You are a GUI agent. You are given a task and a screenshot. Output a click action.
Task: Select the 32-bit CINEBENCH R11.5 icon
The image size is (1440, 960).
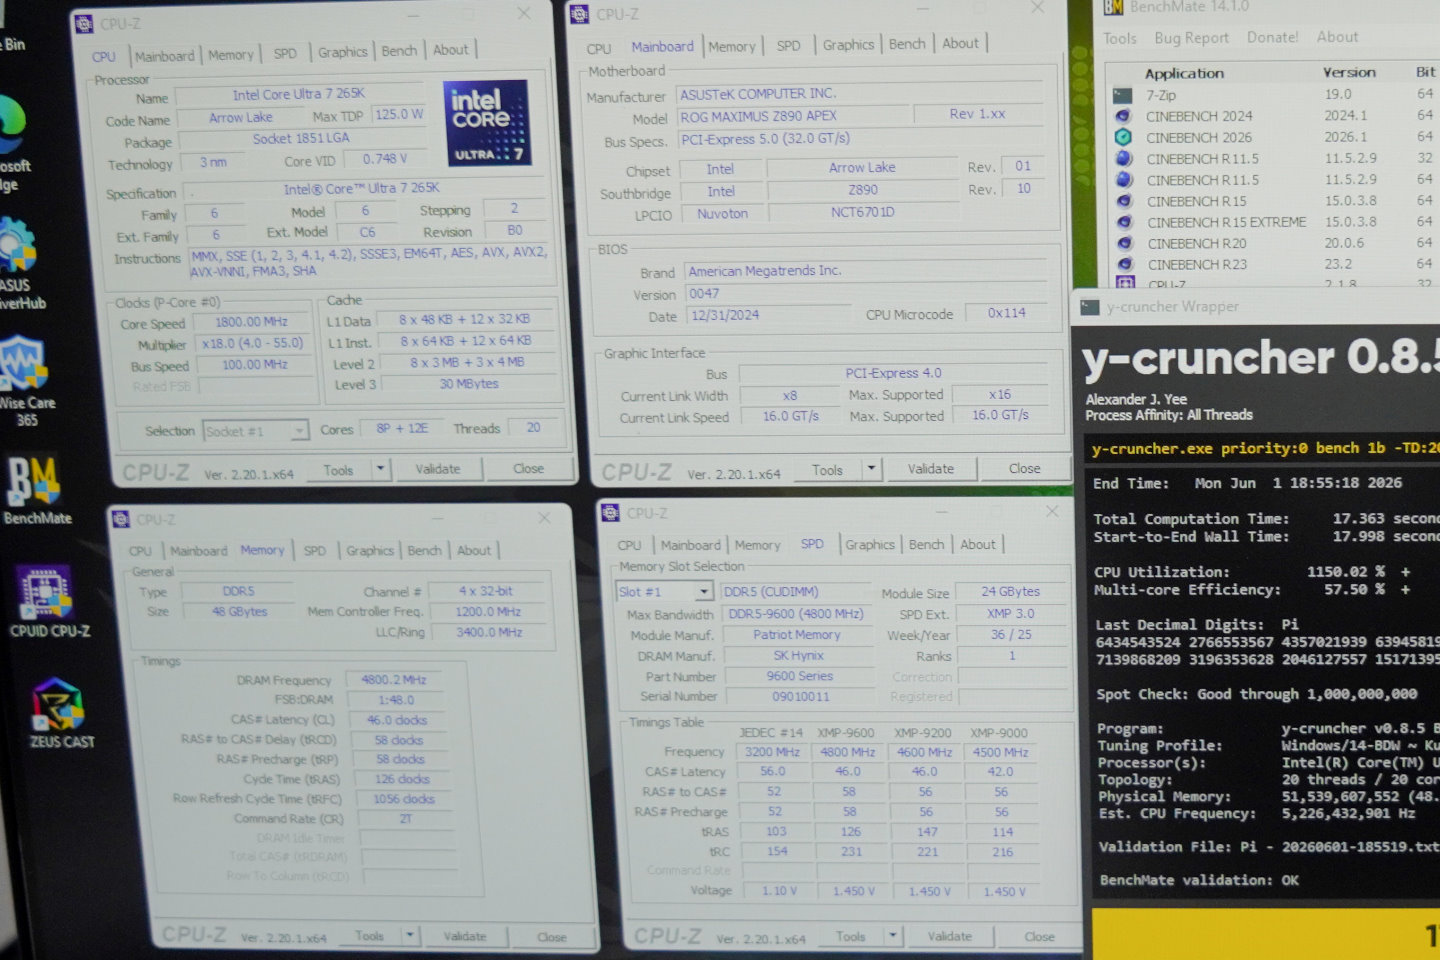pyautogui.click(x=1124, y=158)
